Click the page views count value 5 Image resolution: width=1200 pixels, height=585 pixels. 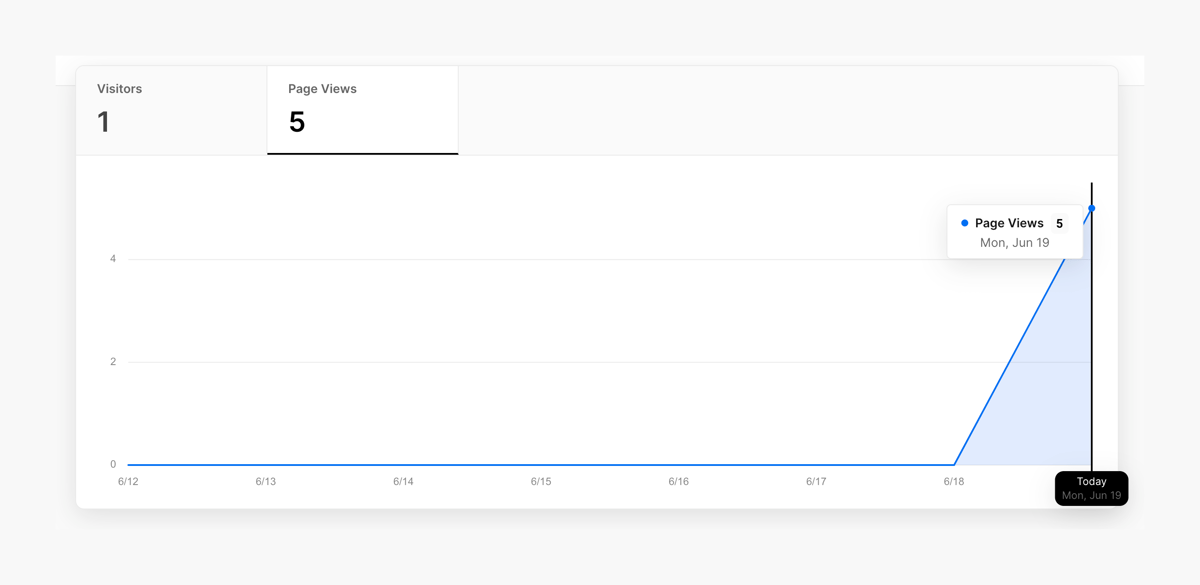click(x=295, y=122)
